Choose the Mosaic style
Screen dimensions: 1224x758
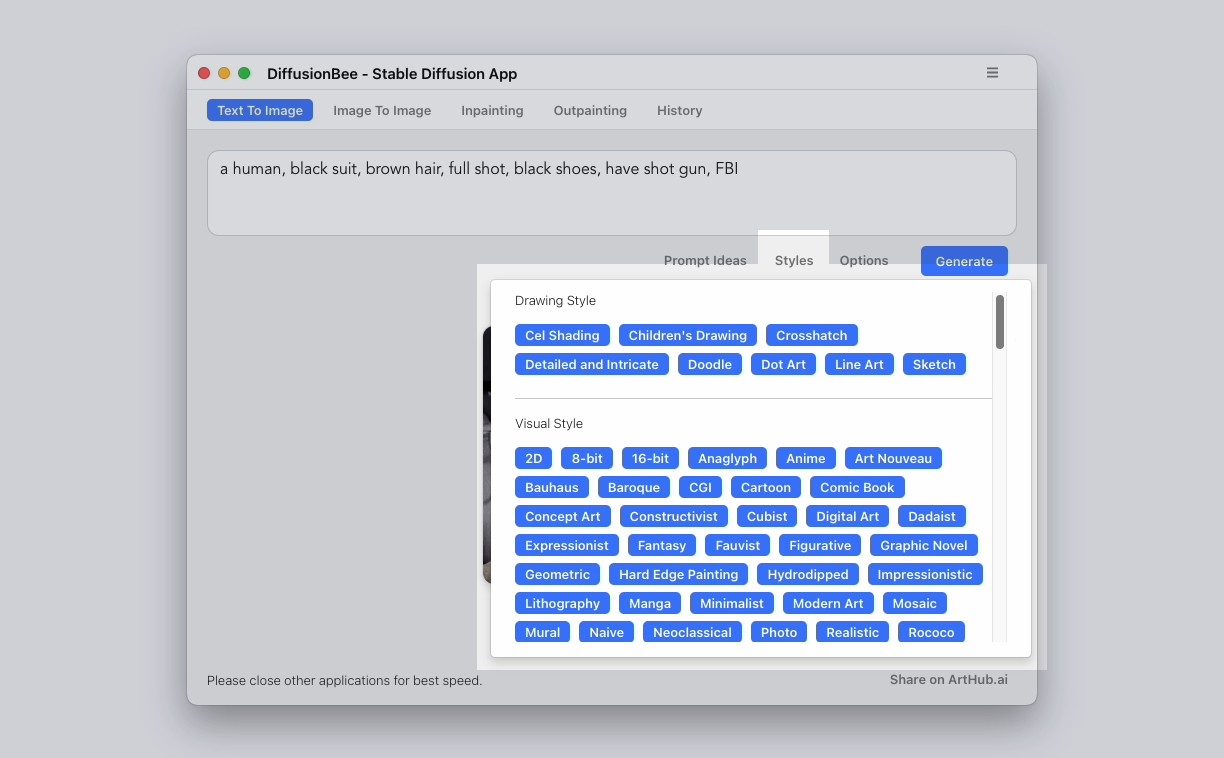(x=915, y=603)
